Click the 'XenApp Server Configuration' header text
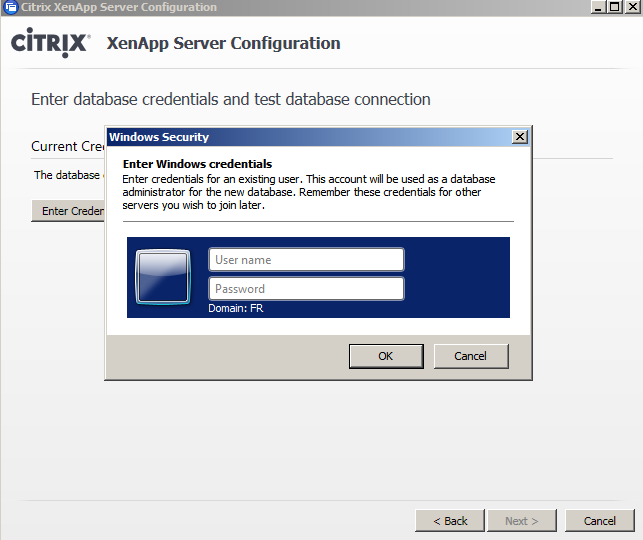The image size is (643, 540). click(223, 43)
